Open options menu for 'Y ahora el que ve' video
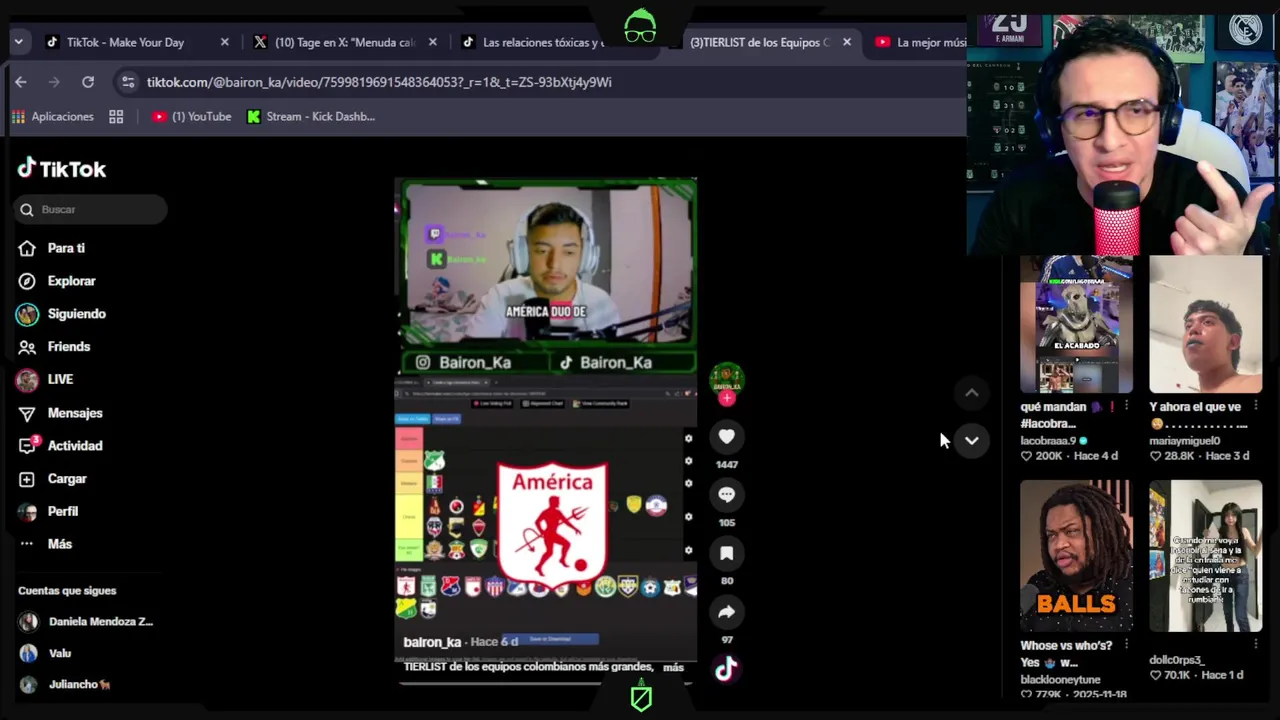The height and width of the screenshot is (720, 1280). (1255, 407)
